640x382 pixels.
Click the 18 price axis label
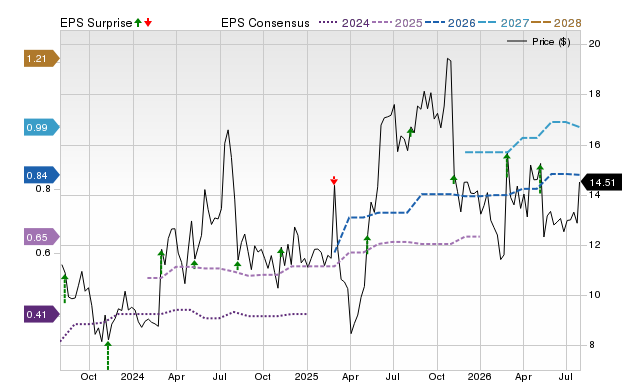tap(594, 94)
